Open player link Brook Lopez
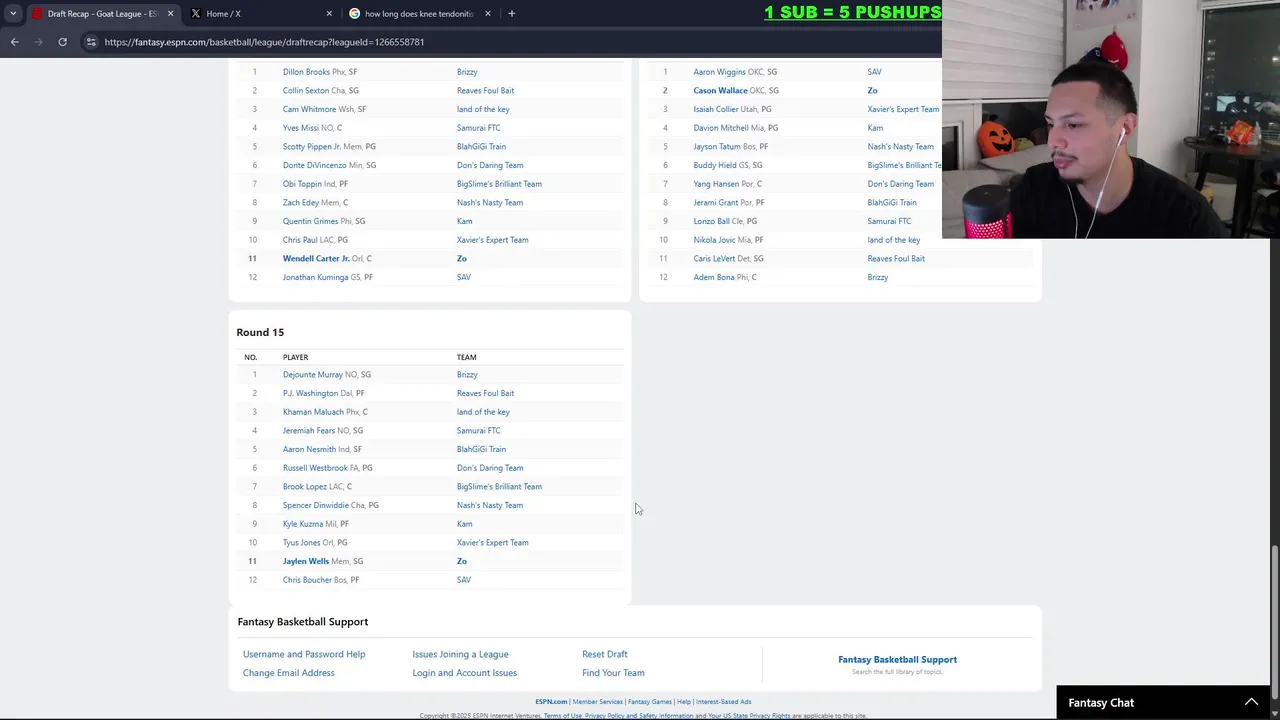This screenshot has height=720, width=1280. [305, 487]
